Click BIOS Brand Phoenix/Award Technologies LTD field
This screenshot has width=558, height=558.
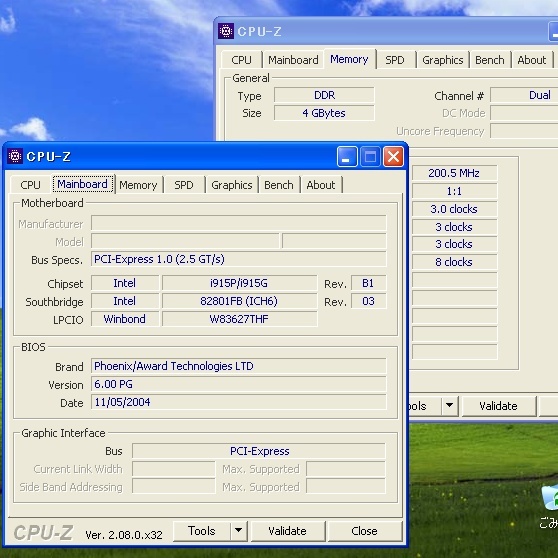click(239, 366)
